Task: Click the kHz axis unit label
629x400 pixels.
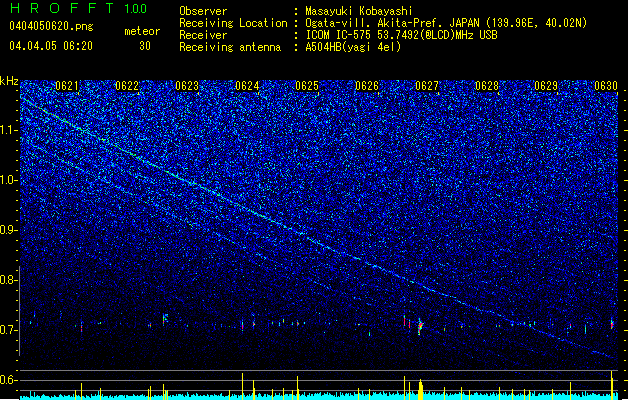Action: [x=9, y=81]
